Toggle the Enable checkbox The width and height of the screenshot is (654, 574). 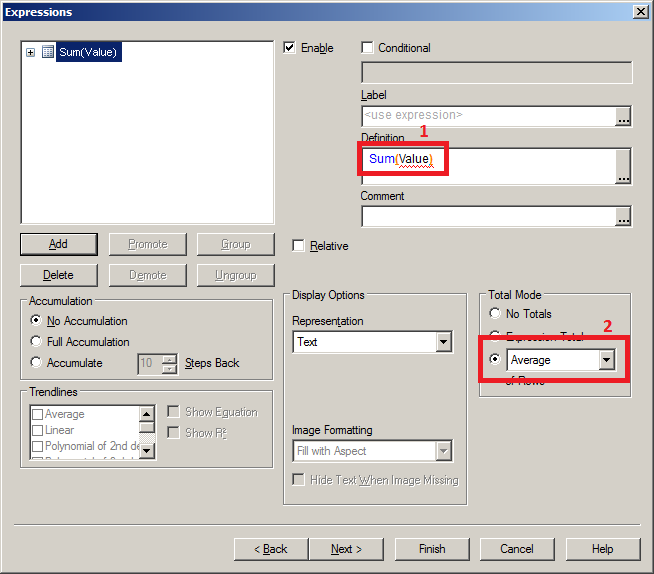tap(289, 48)
